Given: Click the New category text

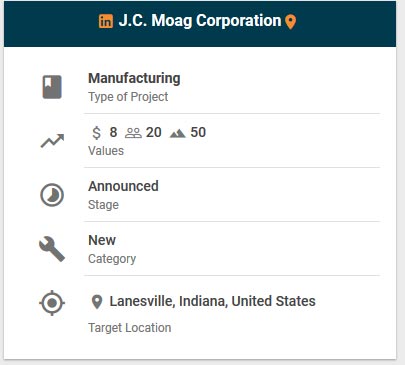Looking at the screenshot, I should click(102, 240).
